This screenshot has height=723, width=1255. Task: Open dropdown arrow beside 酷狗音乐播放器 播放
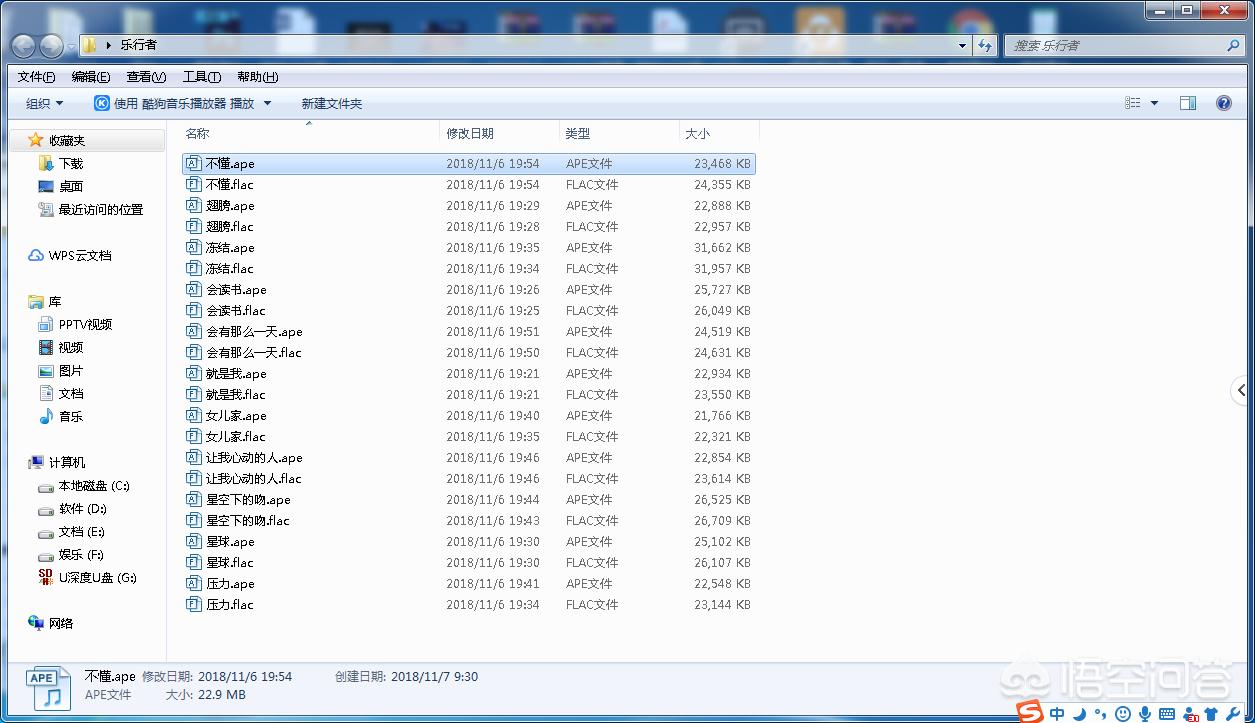pyautogui.click(x=267, y=103)
